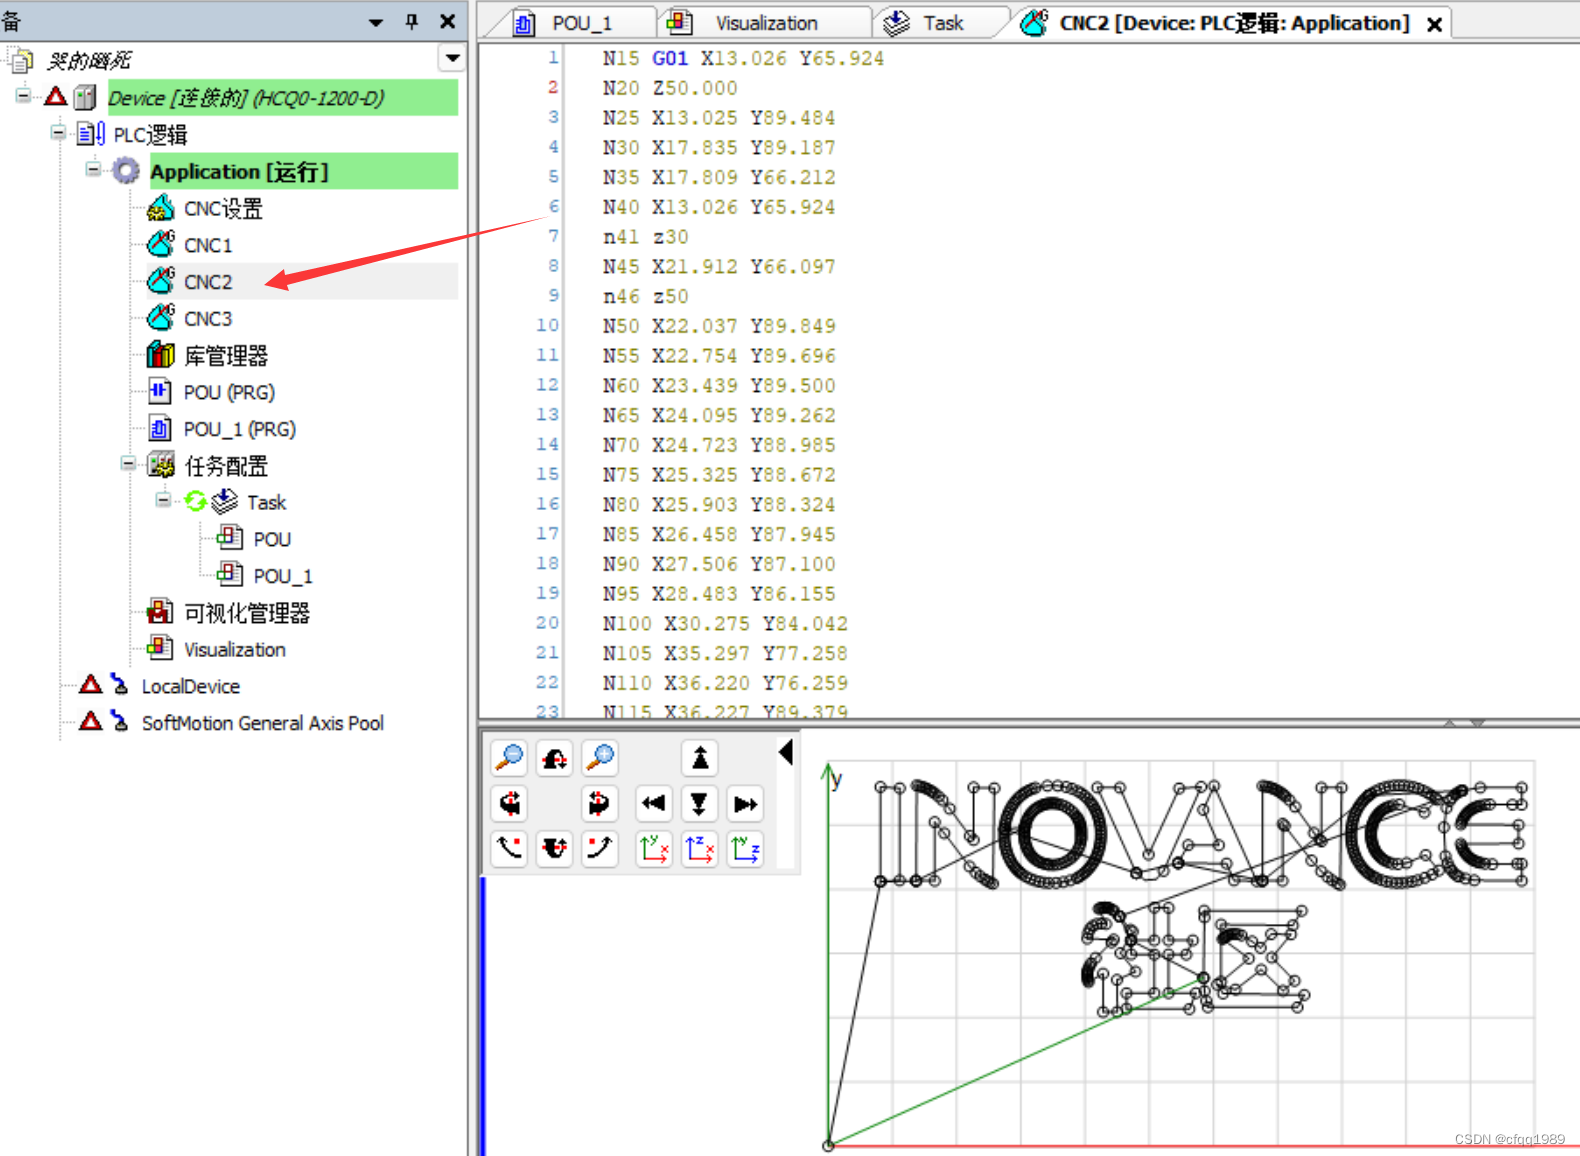Click the 可视化管理器 icon
Screen dimensions: 1580x1156
(160, 612)
